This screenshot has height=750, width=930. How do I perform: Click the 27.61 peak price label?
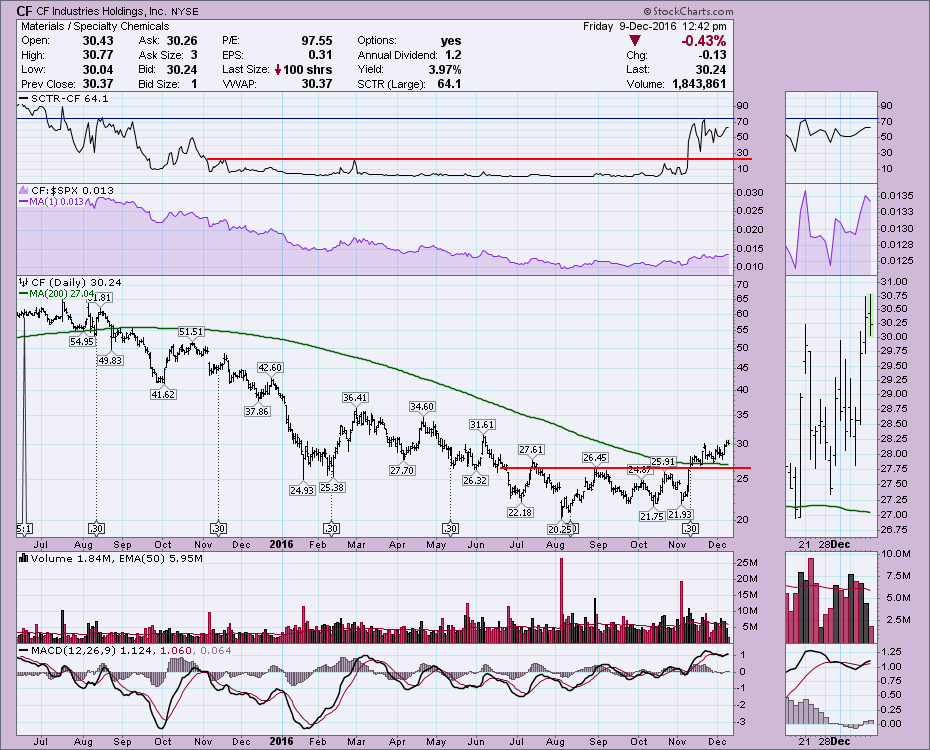531,449
